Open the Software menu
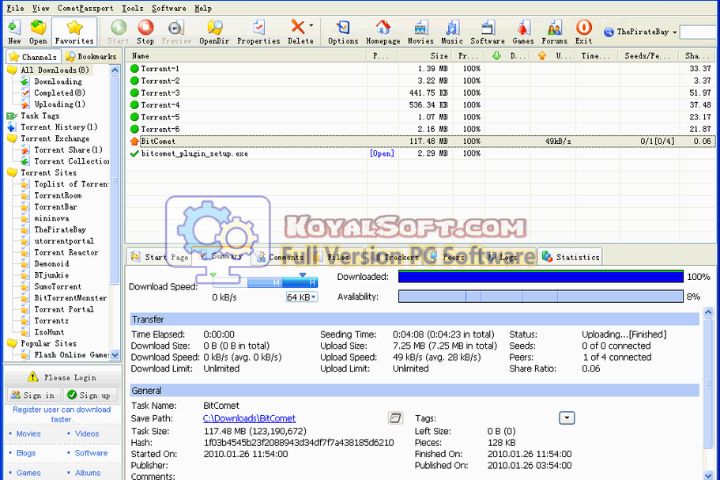 pos(169,8)
